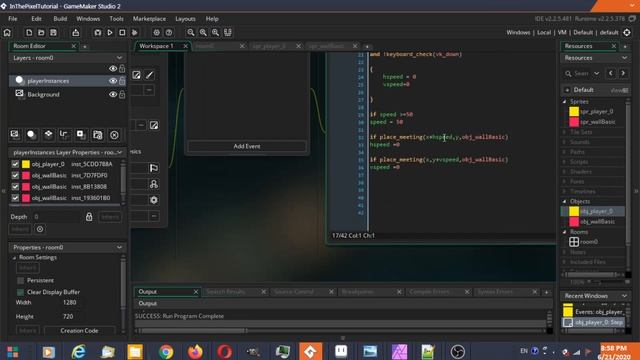
Task: Start the debugger from the toolbar
Action: pos(98,33)
